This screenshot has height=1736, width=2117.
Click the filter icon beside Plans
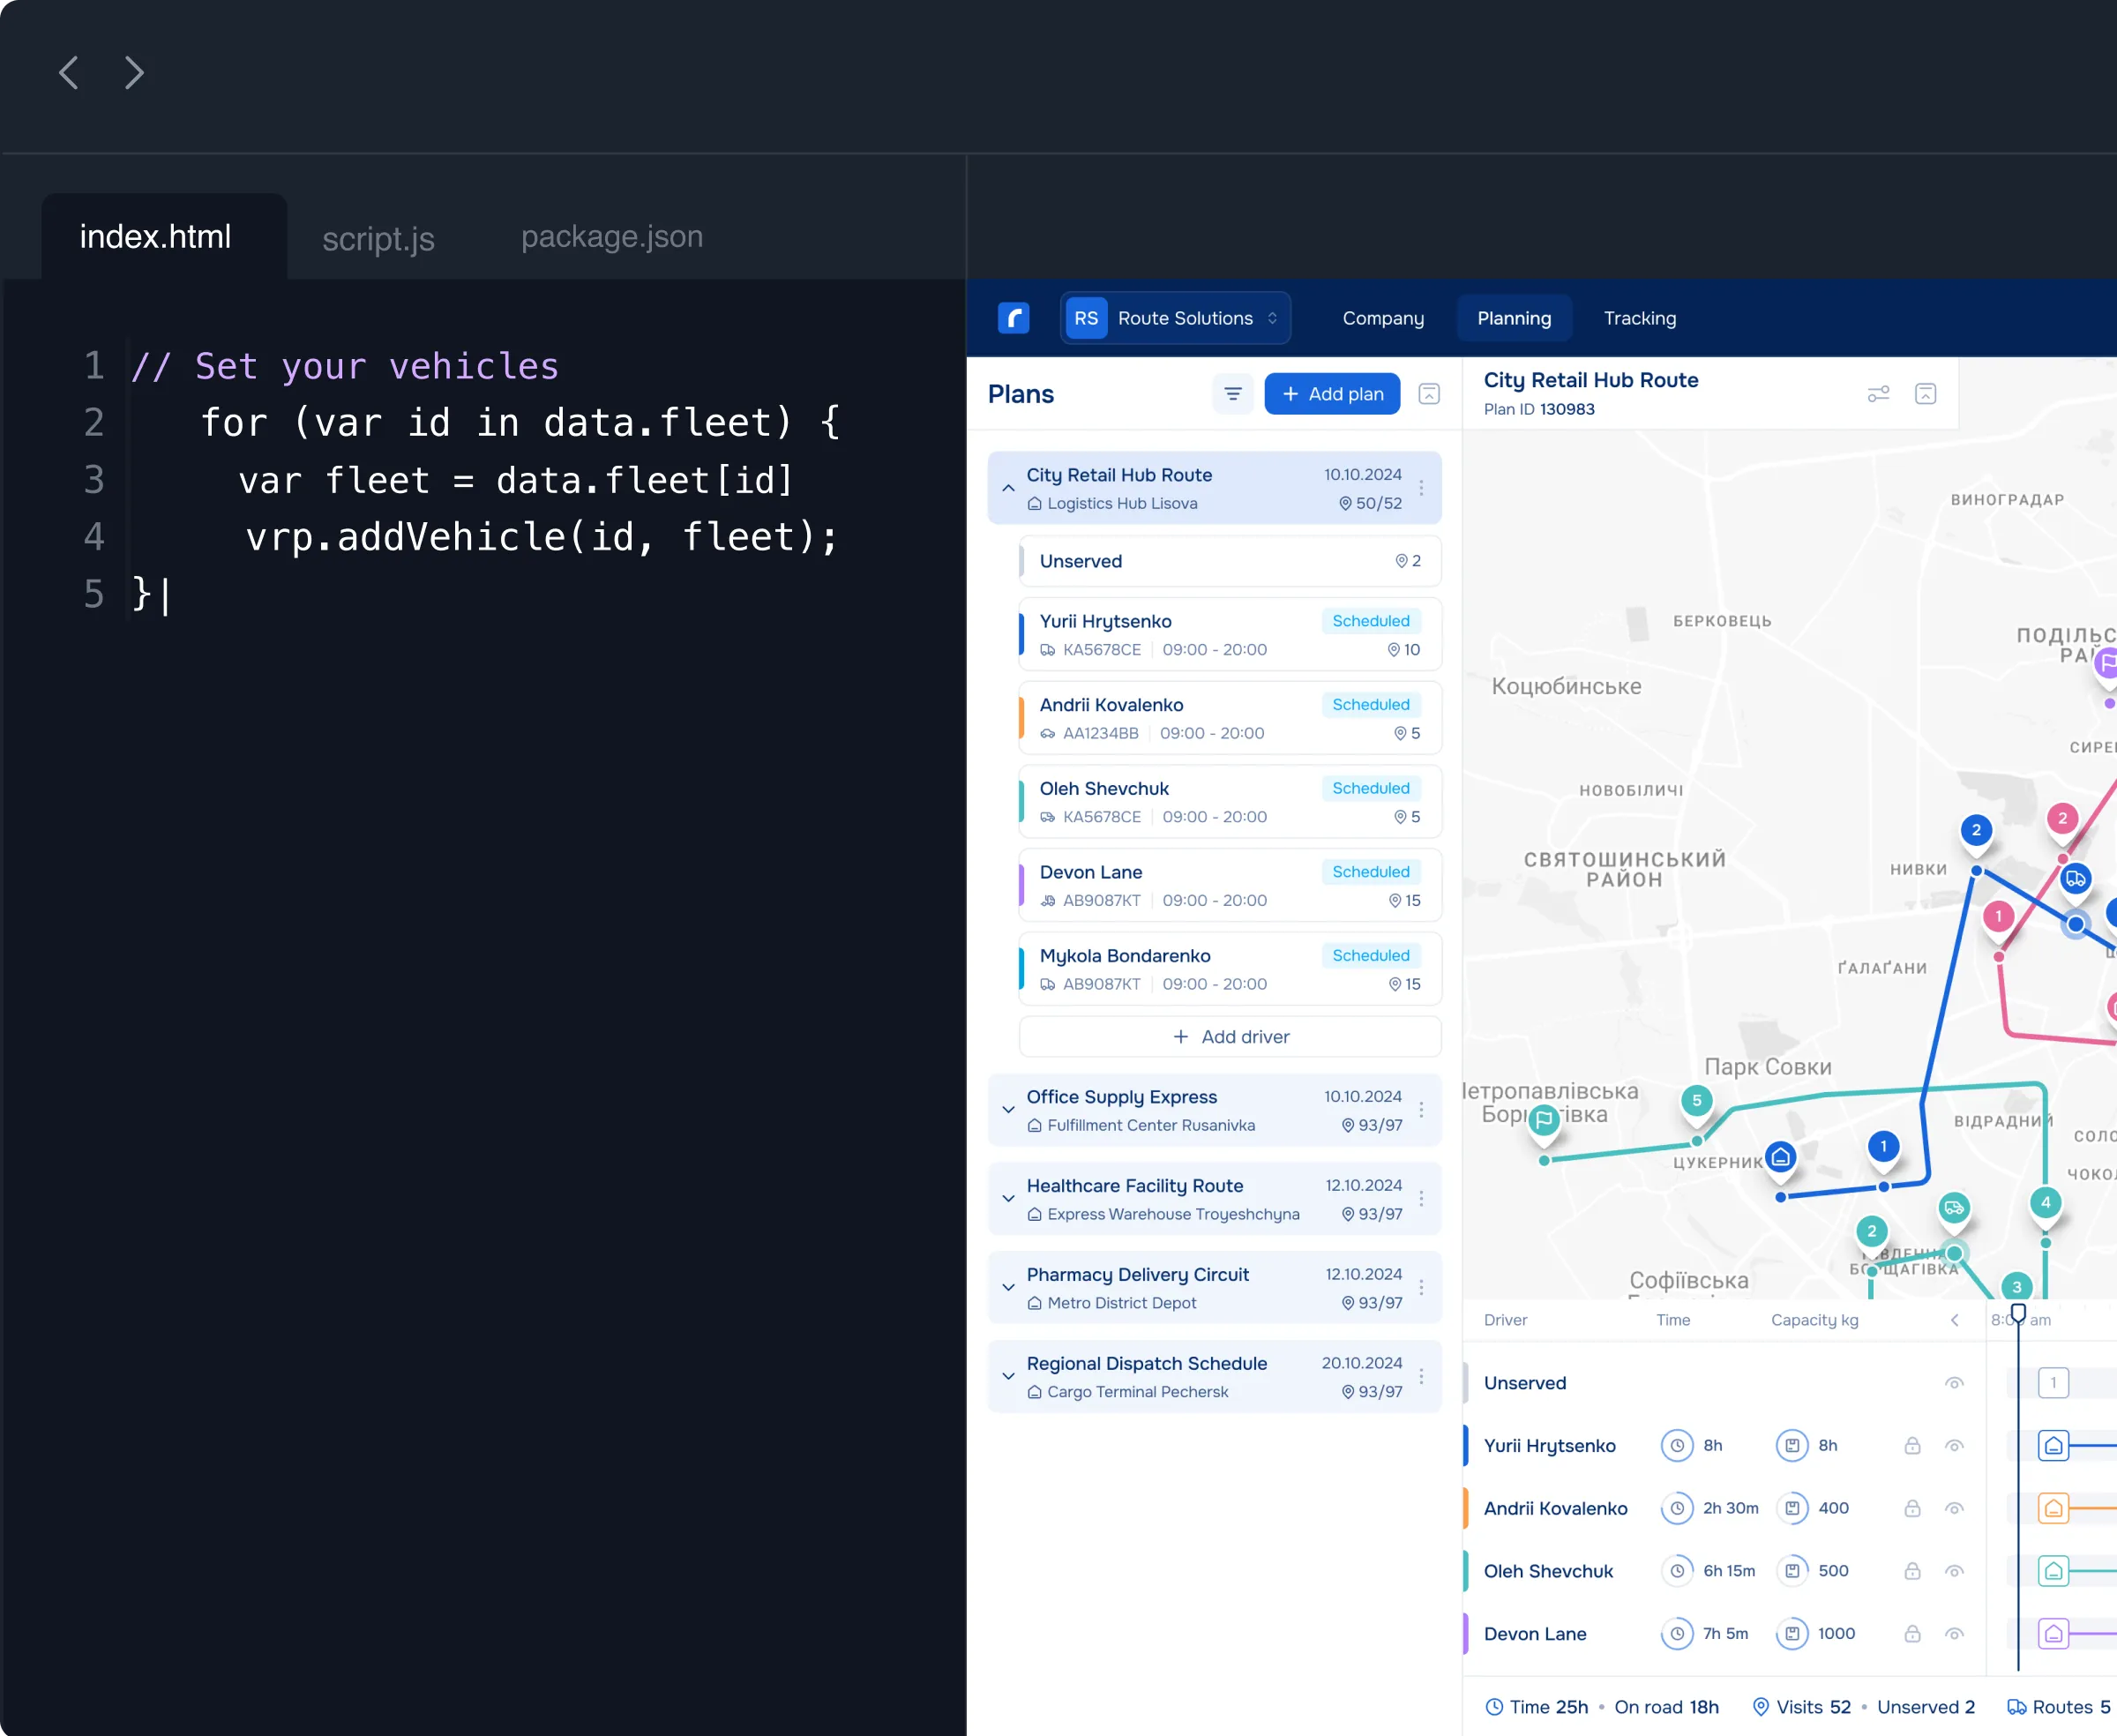(x=1232, y=394)
